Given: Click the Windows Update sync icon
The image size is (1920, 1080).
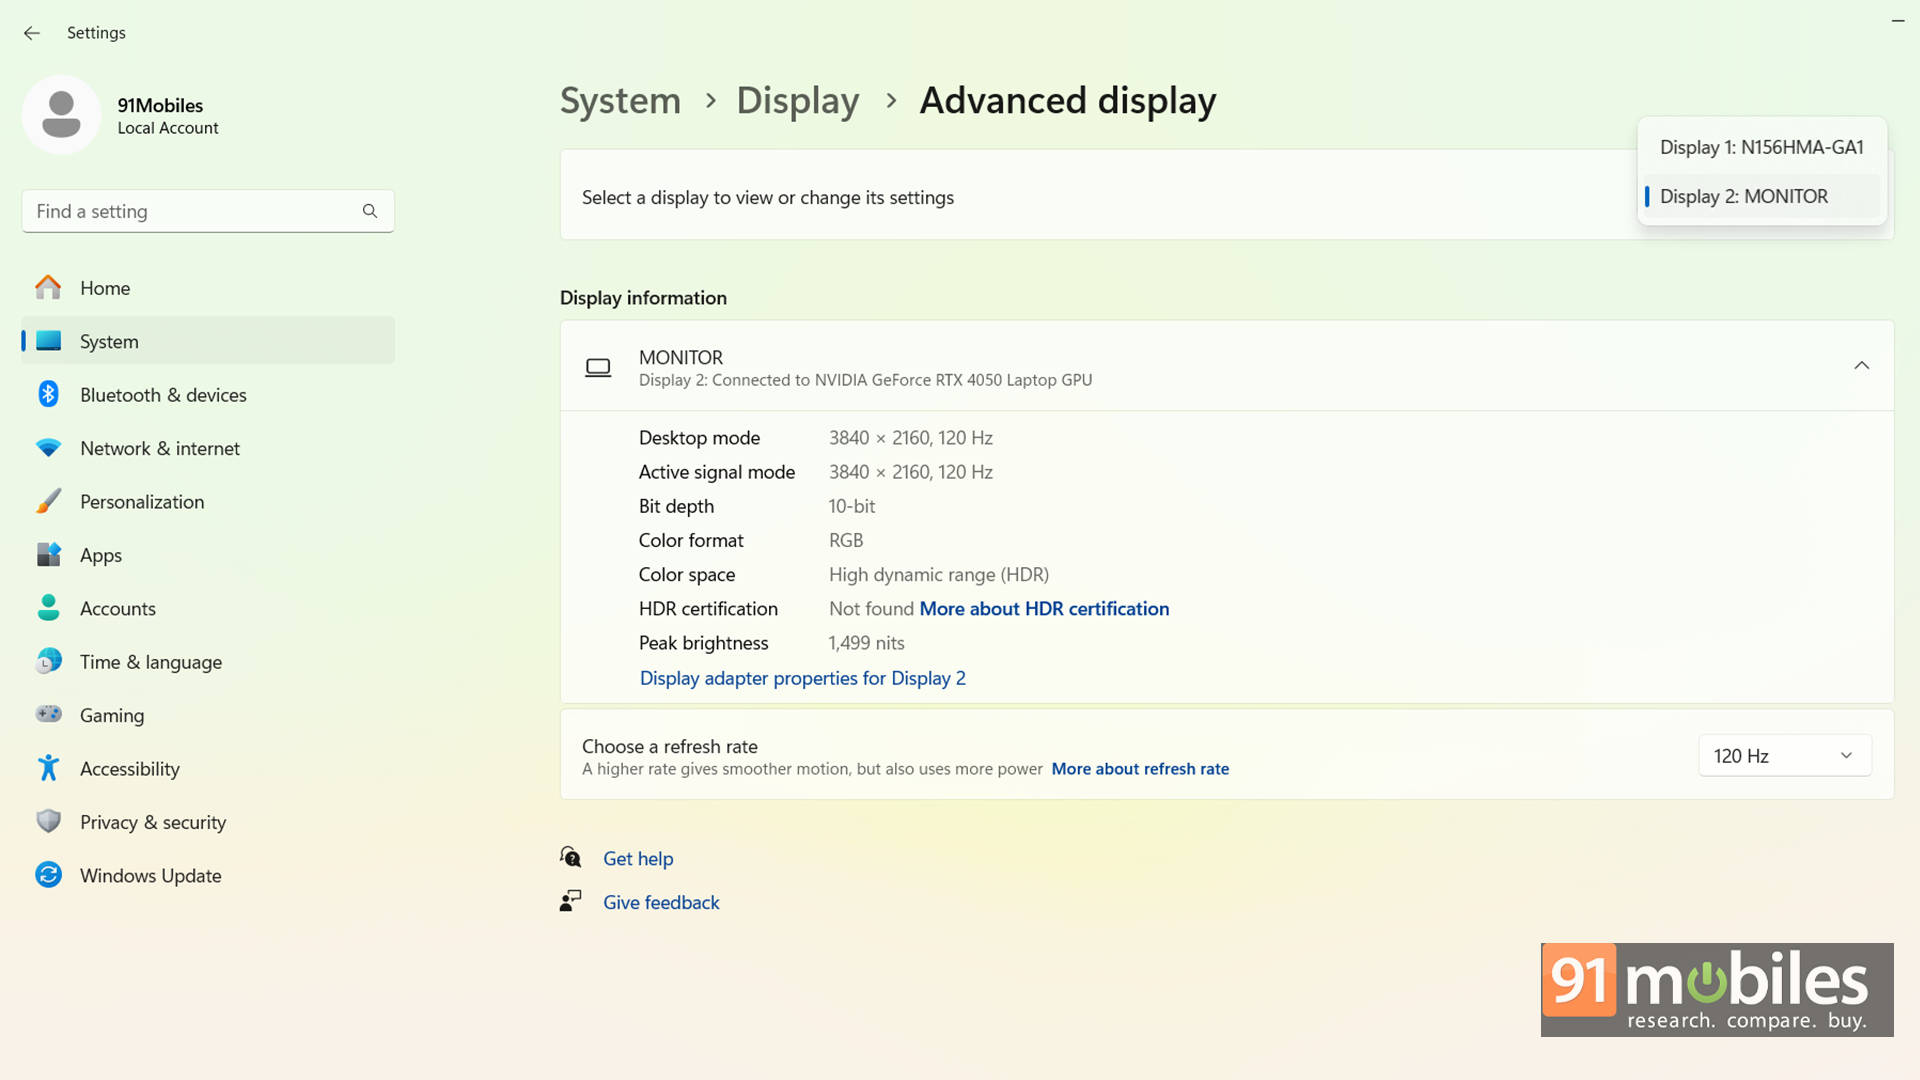Looking at the screenshot, I should coord(48,875).
